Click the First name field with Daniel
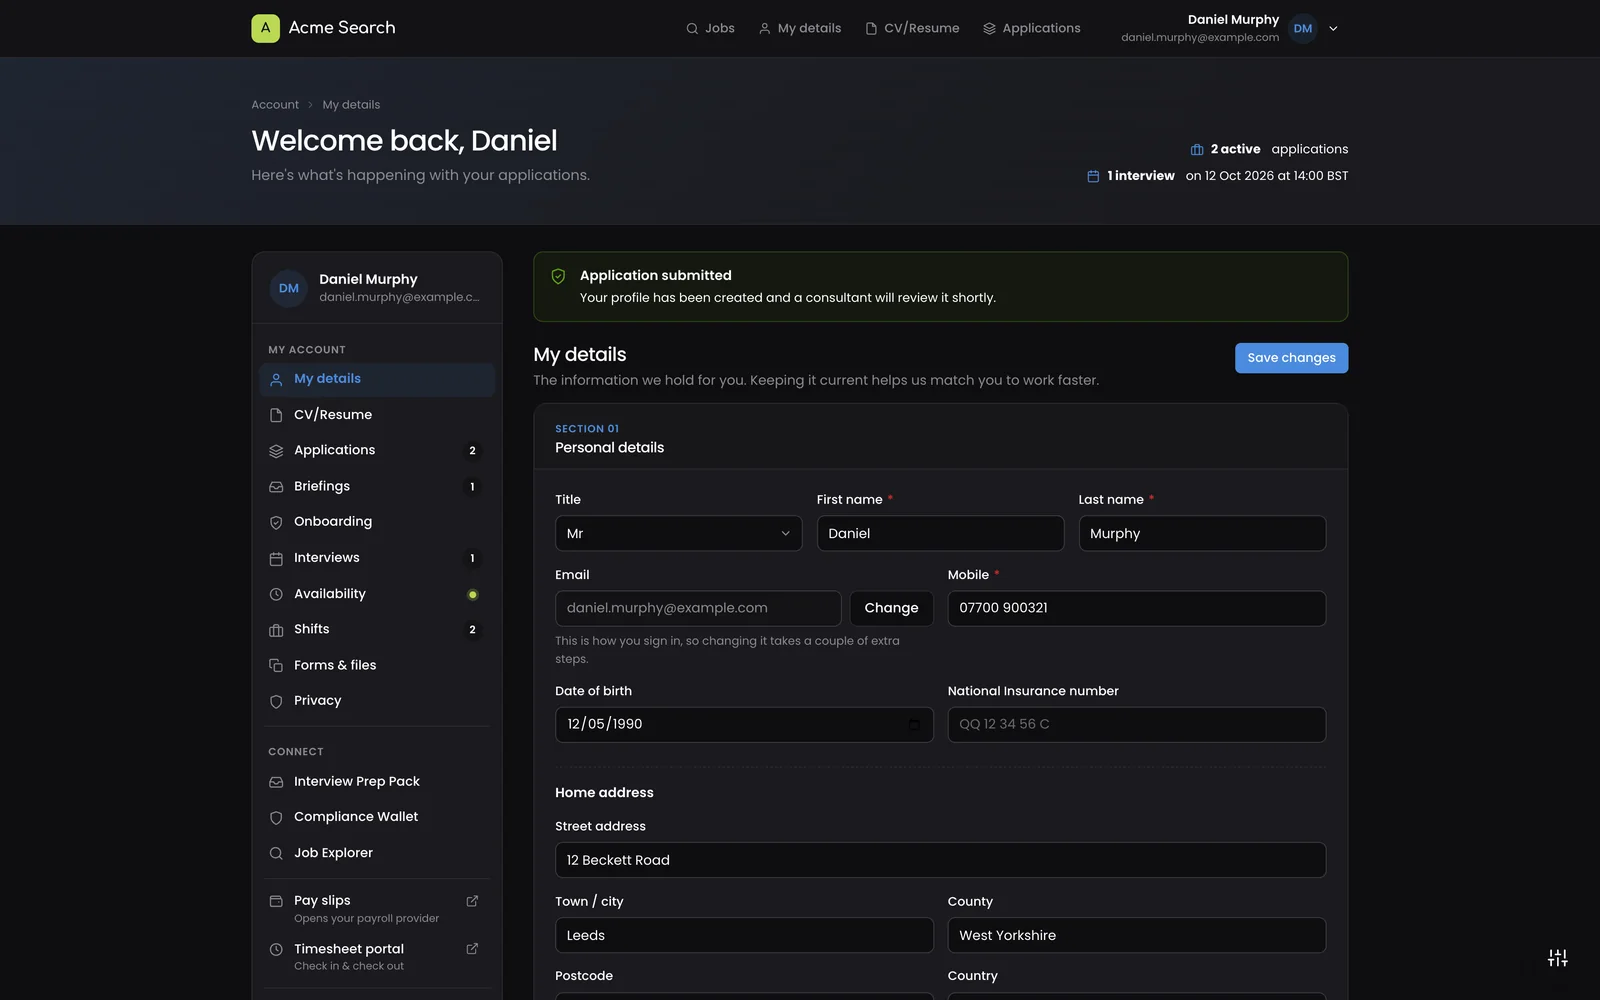 pos(940,534)
